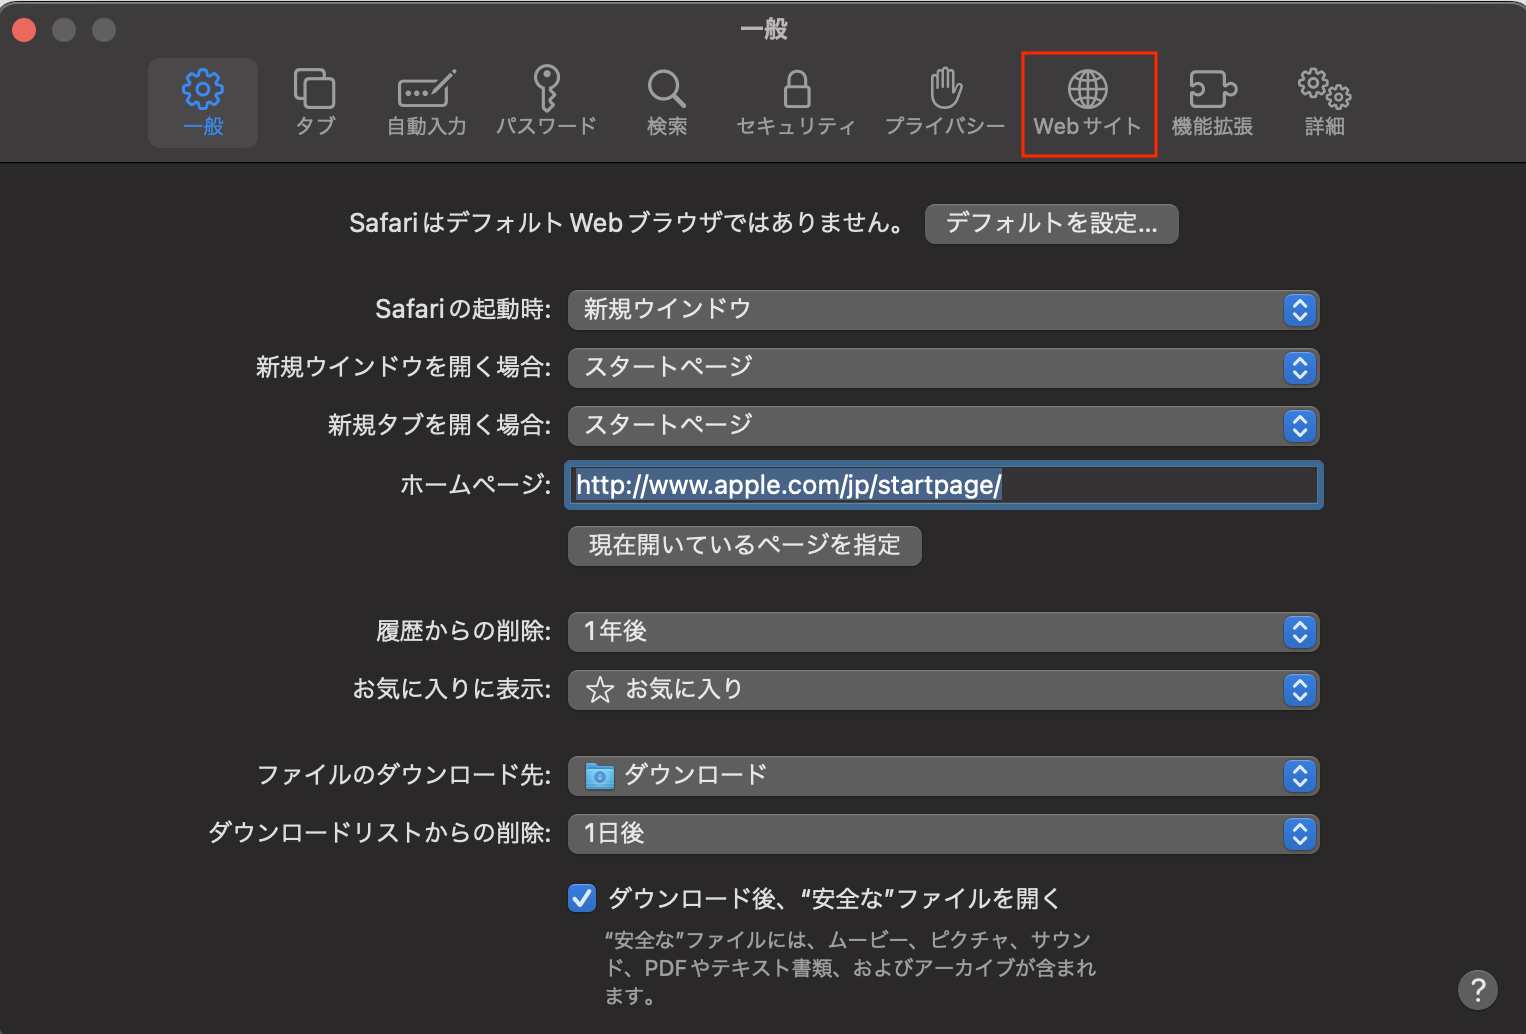Open the 検索 (Search) preferences pane
The height and width of the screenshot is (1034, 1526).
tap(667, 103)
